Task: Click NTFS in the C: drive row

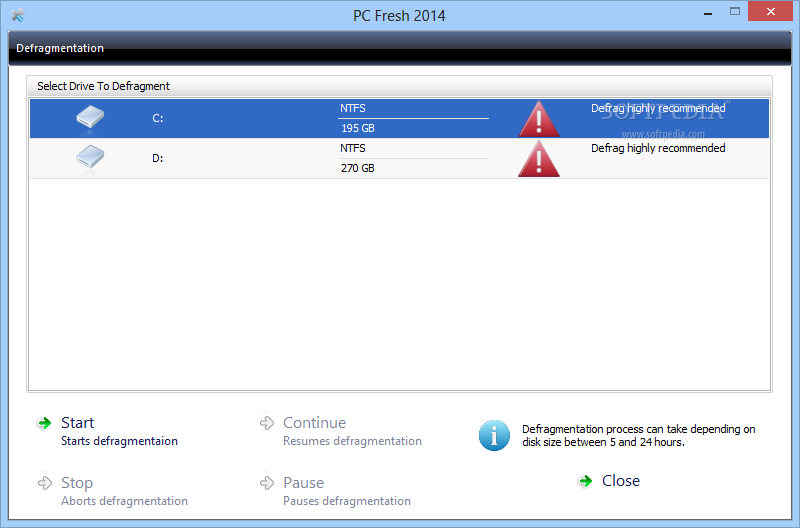Action: coord(353,108)
